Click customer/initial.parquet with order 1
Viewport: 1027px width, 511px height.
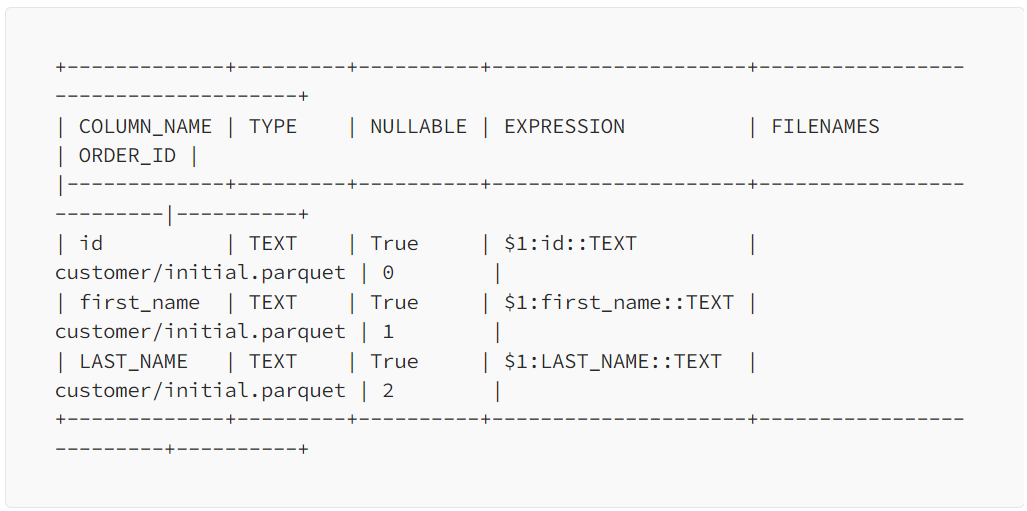tap(200, 331)
